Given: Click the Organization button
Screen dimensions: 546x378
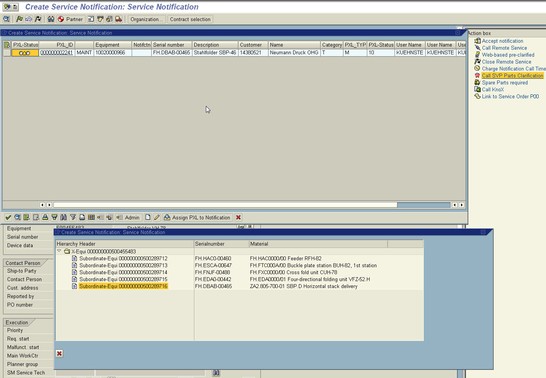Looking at the screenshot, I should tap(146, 19).
